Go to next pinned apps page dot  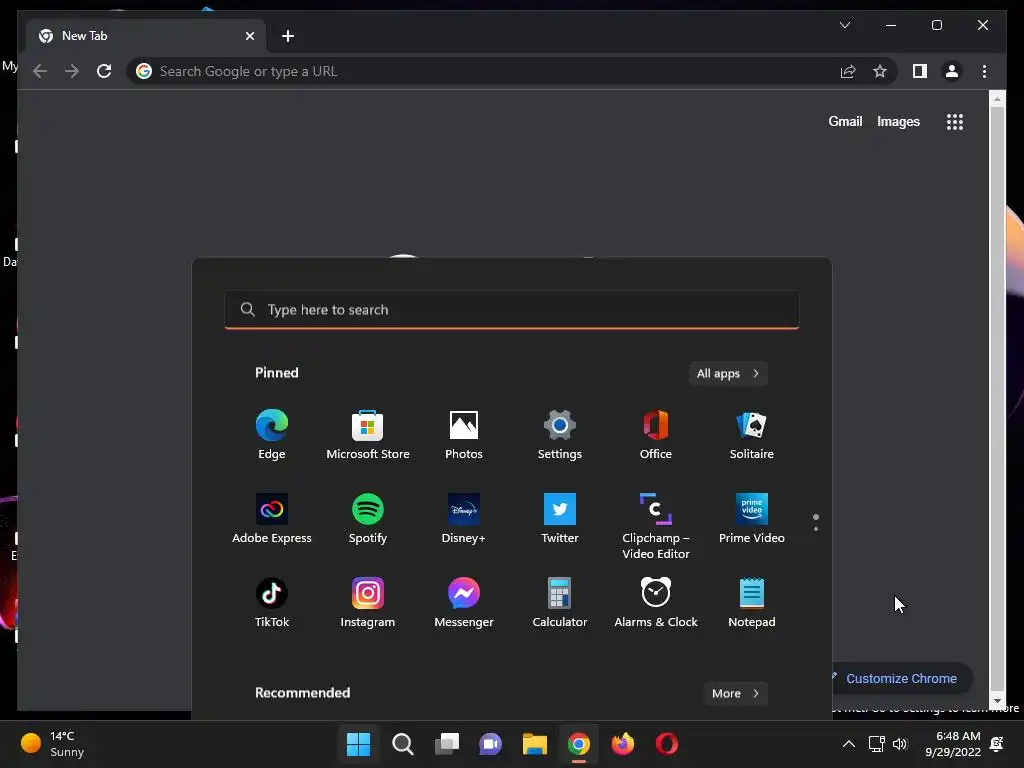click(x=816, y=528)
